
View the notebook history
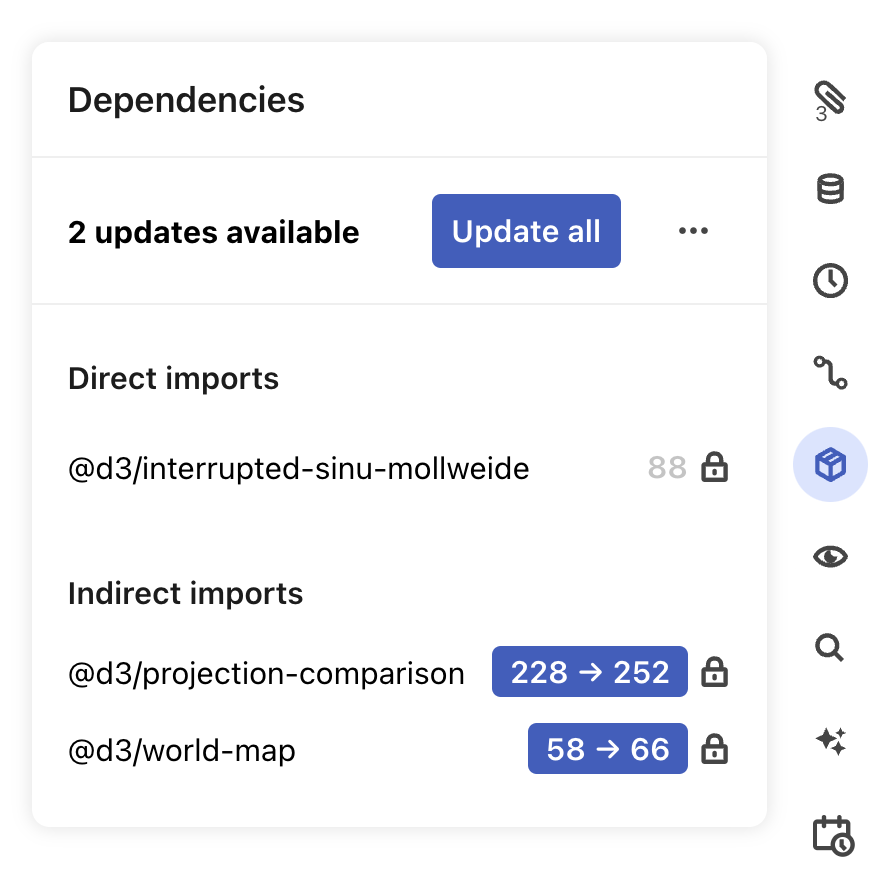(x=829, y=281)
